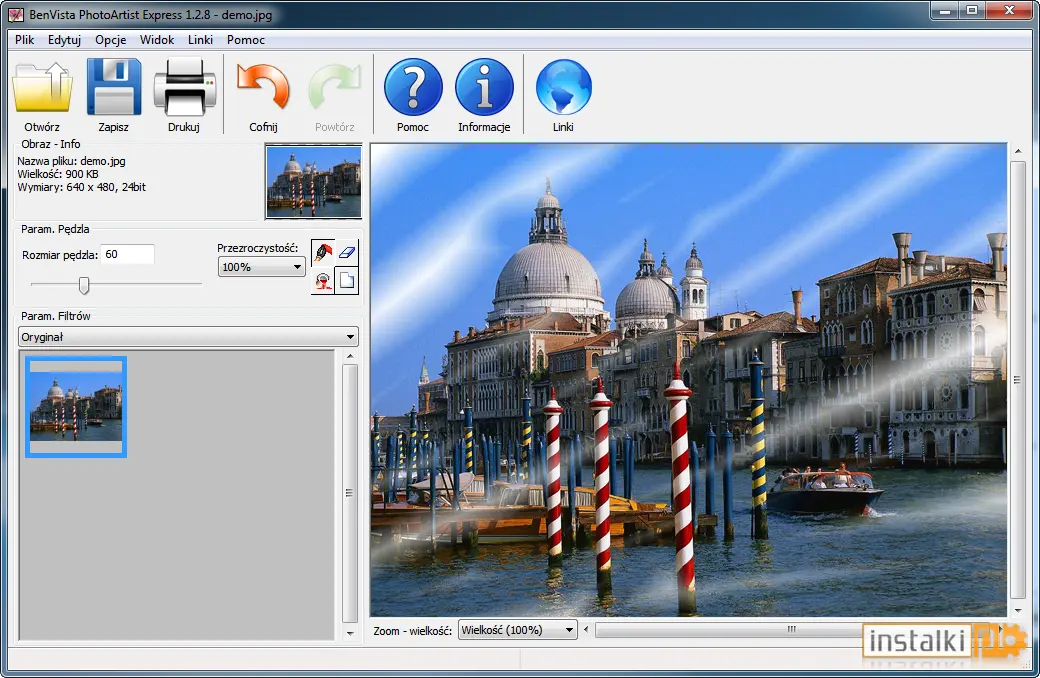Click the application icon in the title bar

coord(16,14)
